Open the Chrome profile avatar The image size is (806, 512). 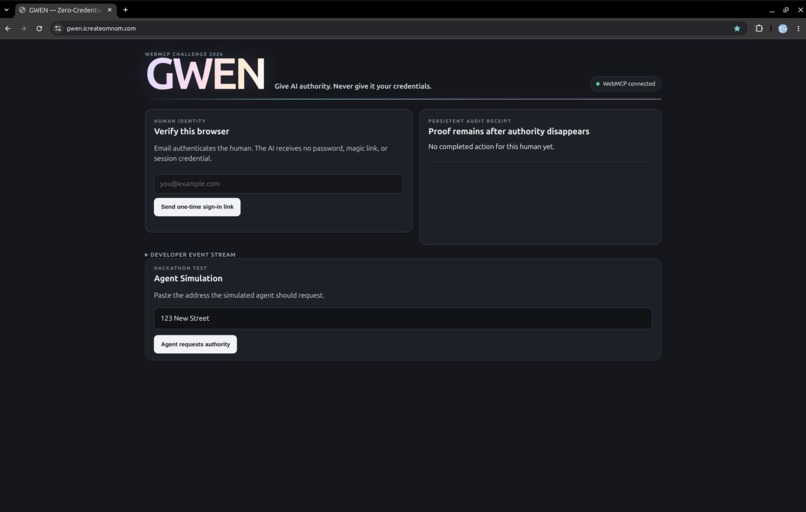[782, 29]
